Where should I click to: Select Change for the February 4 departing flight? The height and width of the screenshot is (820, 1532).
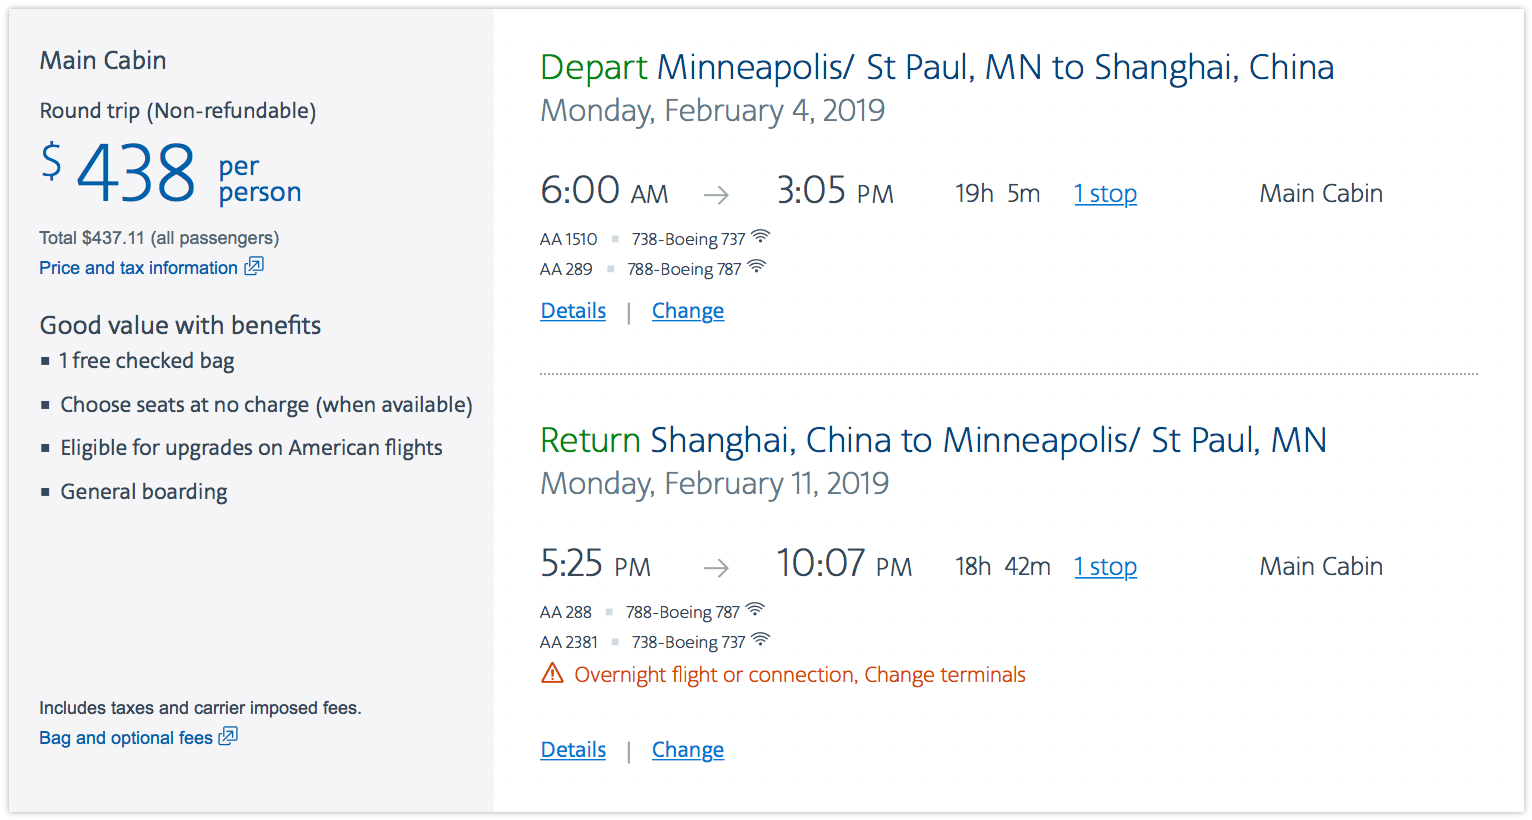688,311
